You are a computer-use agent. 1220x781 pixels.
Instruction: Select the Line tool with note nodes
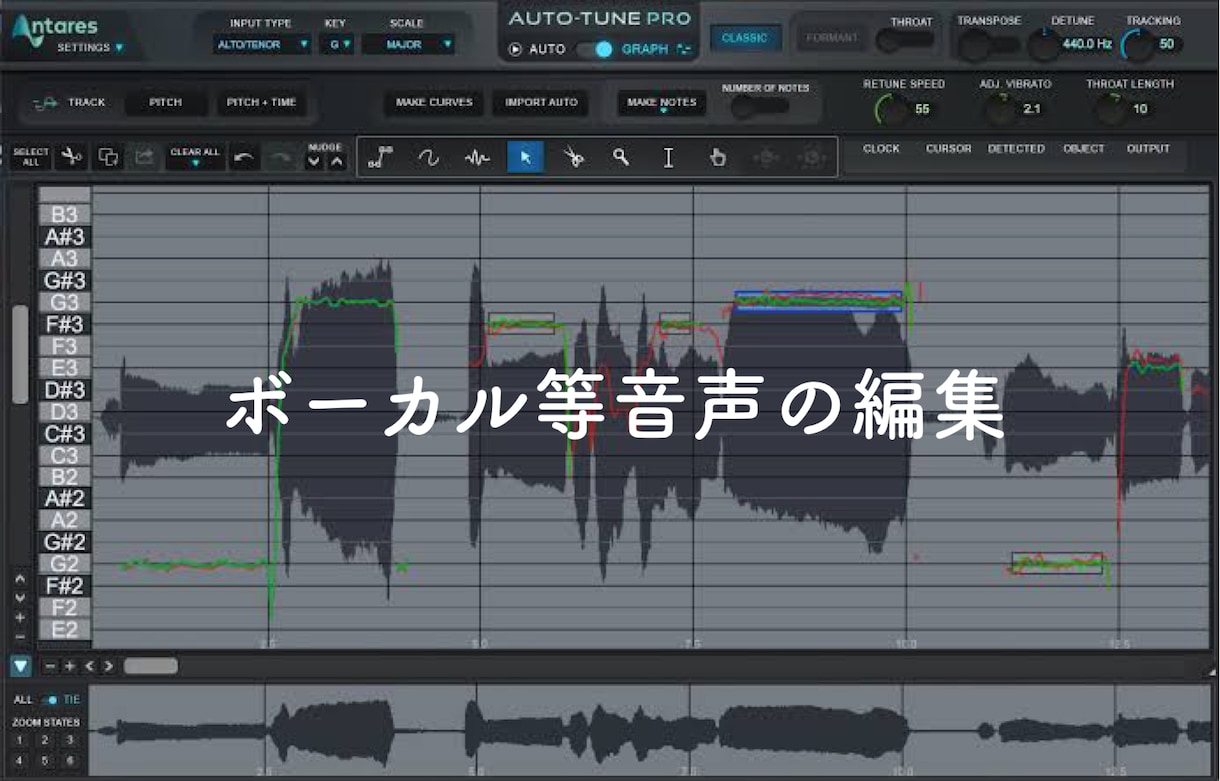[380, 157]
